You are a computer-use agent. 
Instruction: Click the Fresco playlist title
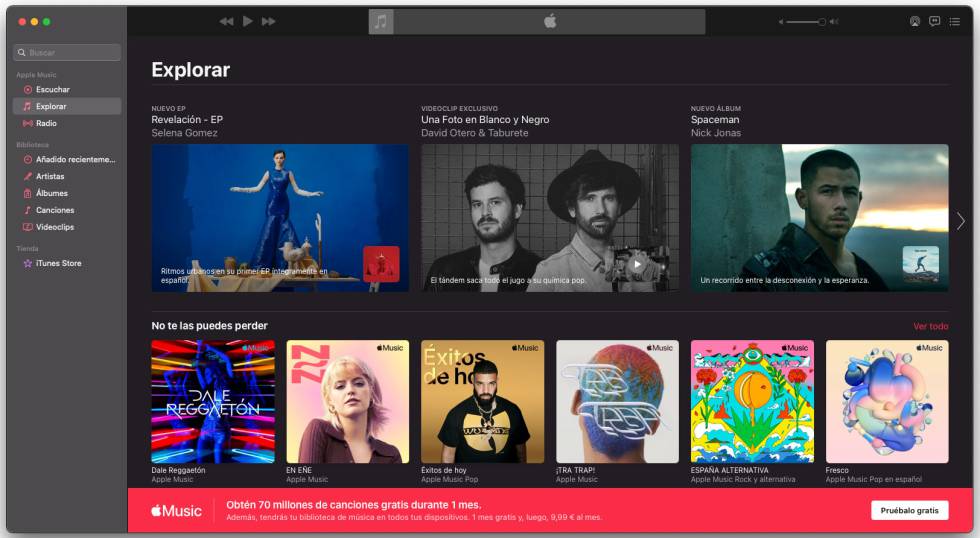click(837, 470)
